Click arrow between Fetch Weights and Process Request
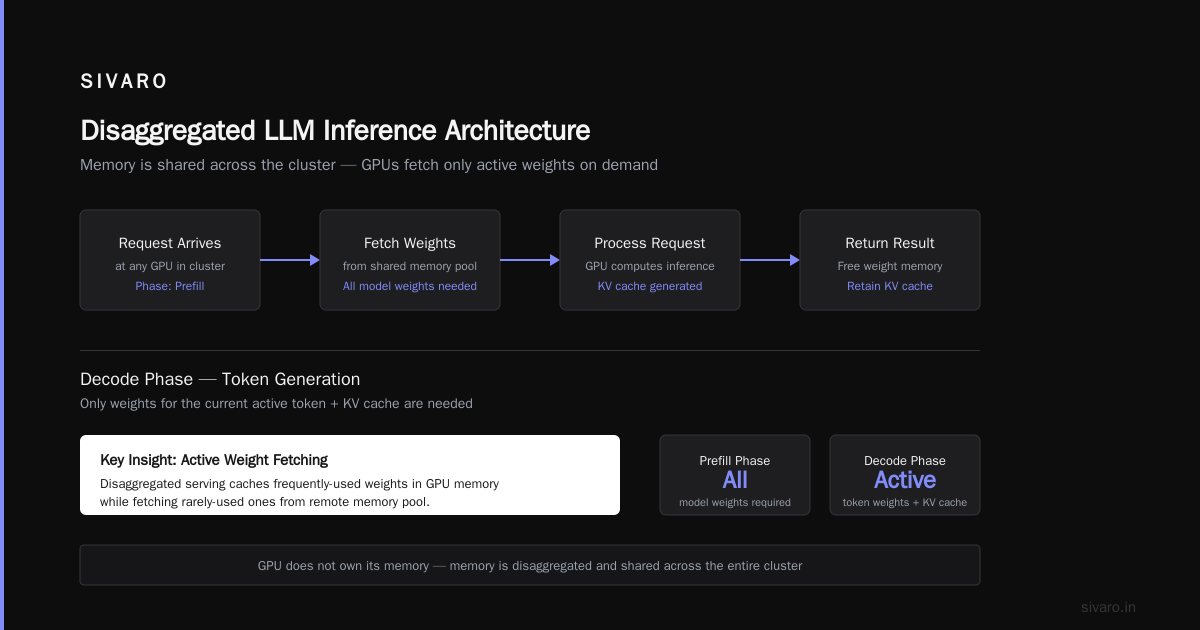This screenshot has width=1200, height=630. (530, 260)
